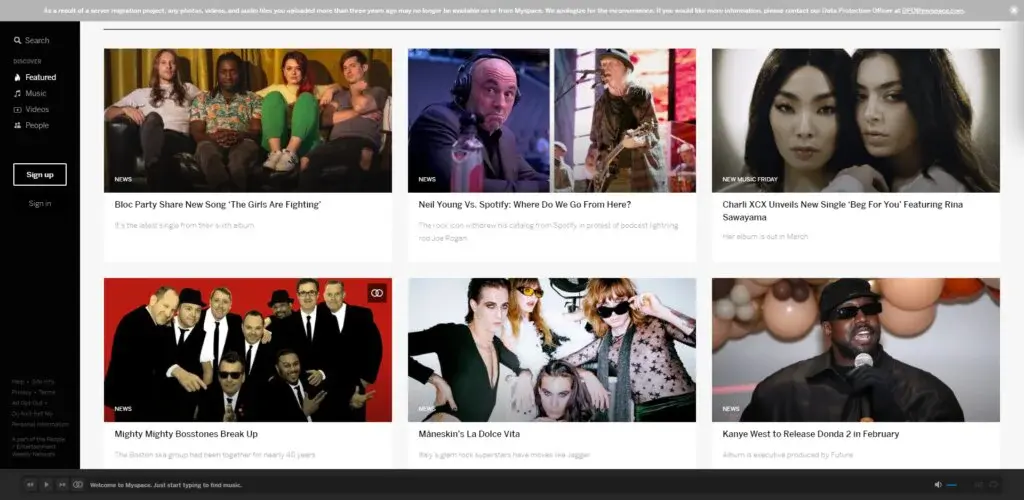Open the Mighty Mighty Bosstones group photo
The image size is (1024, 500).
(x=248, y=350)
